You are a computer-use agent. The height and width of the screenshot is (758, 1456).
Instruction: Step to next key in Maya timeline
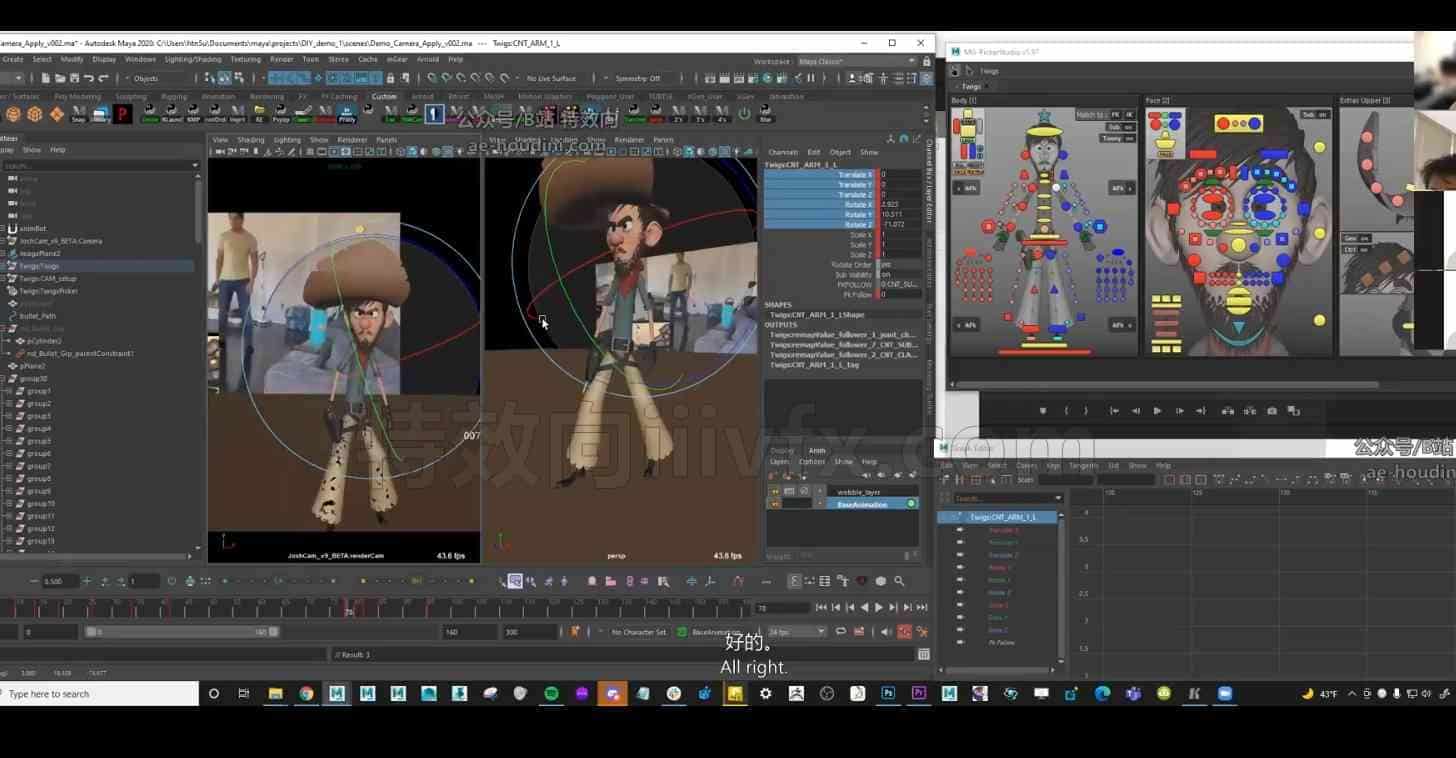tap(893, 607)
